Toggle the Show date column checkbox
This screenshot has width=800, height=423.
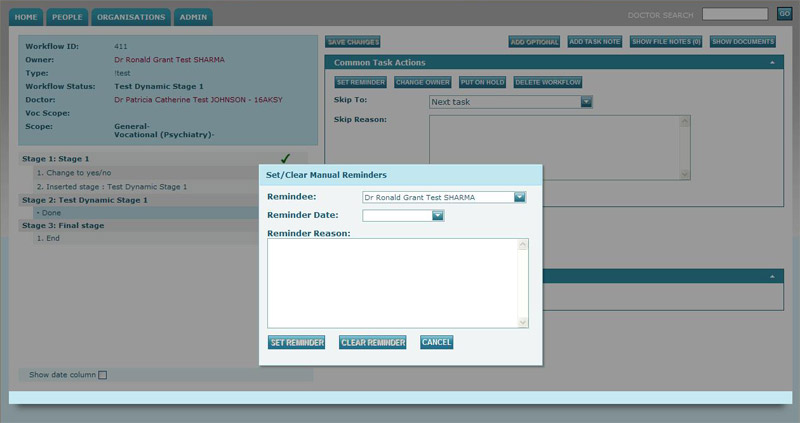[x=102, y=375]
